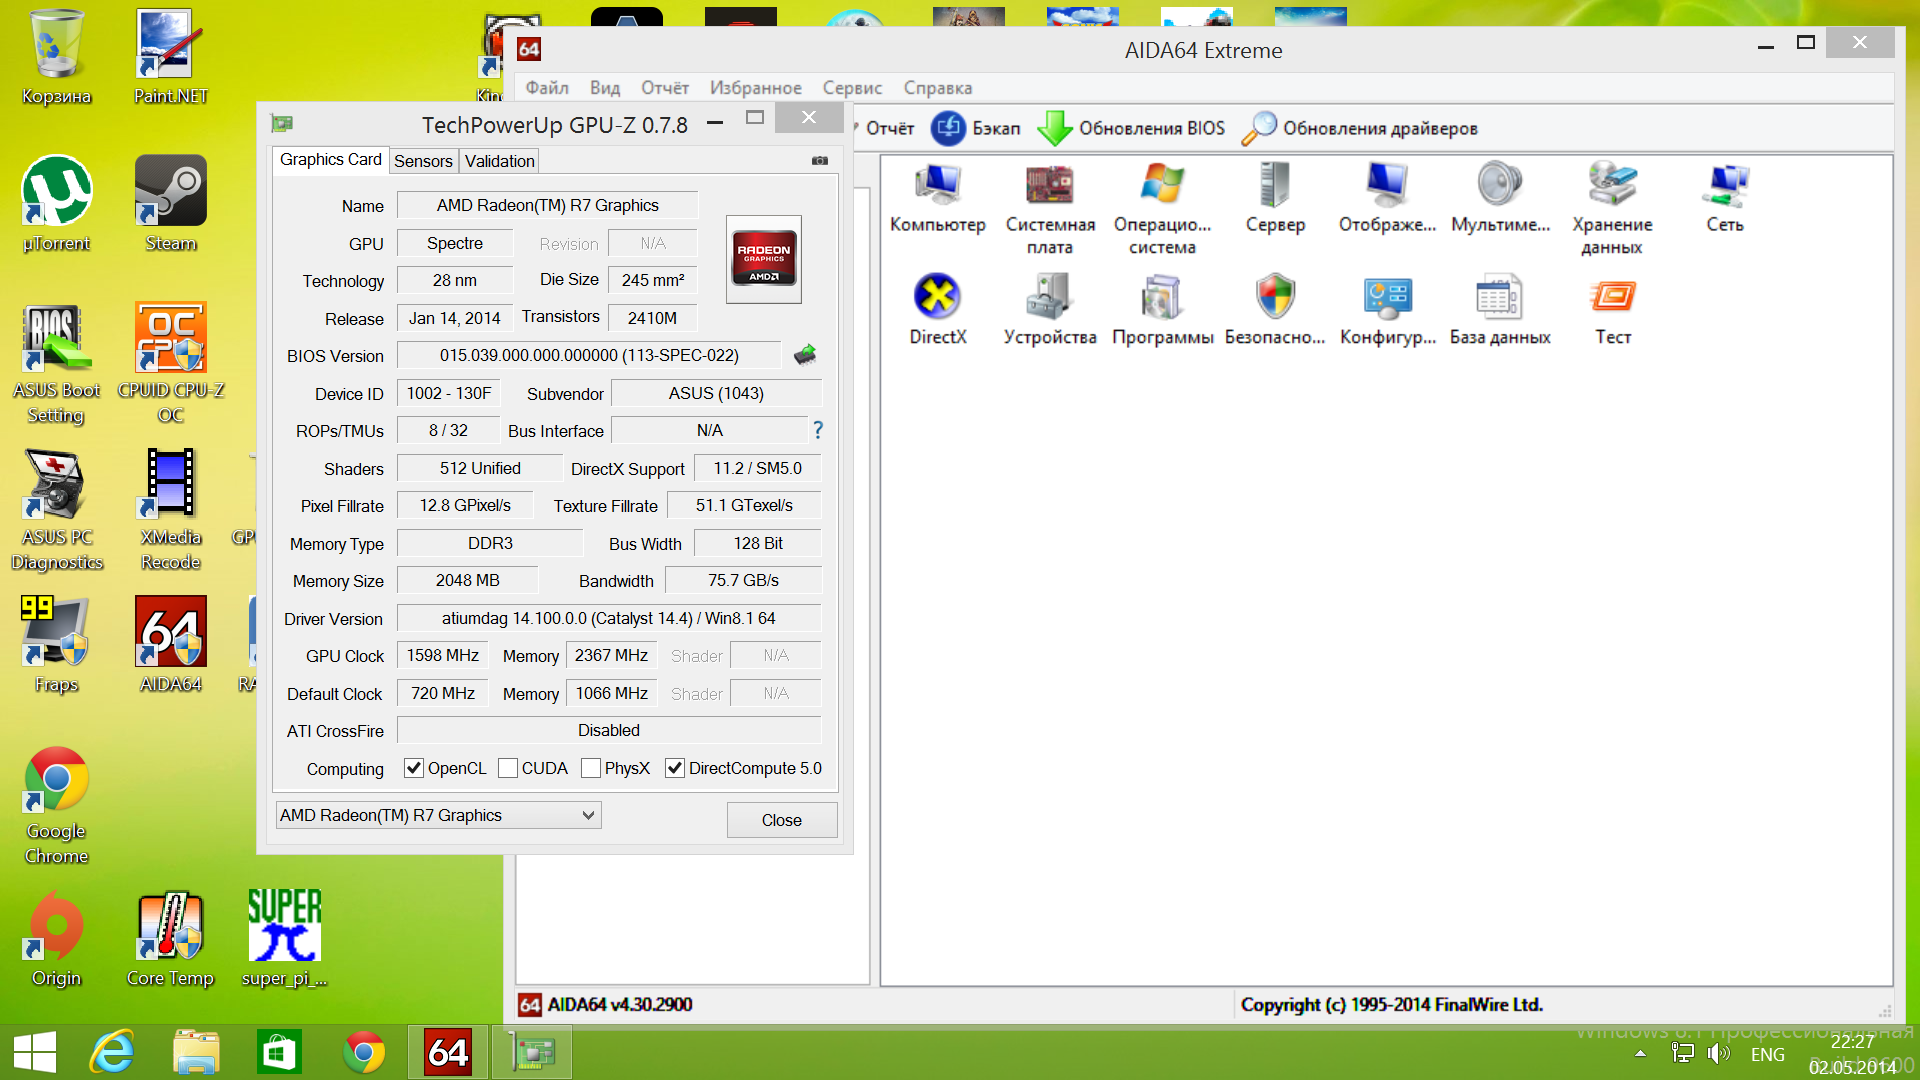Open the Paint.NET desktop shortcut
Screen dimensions: 1920x1080
[171, 57]
